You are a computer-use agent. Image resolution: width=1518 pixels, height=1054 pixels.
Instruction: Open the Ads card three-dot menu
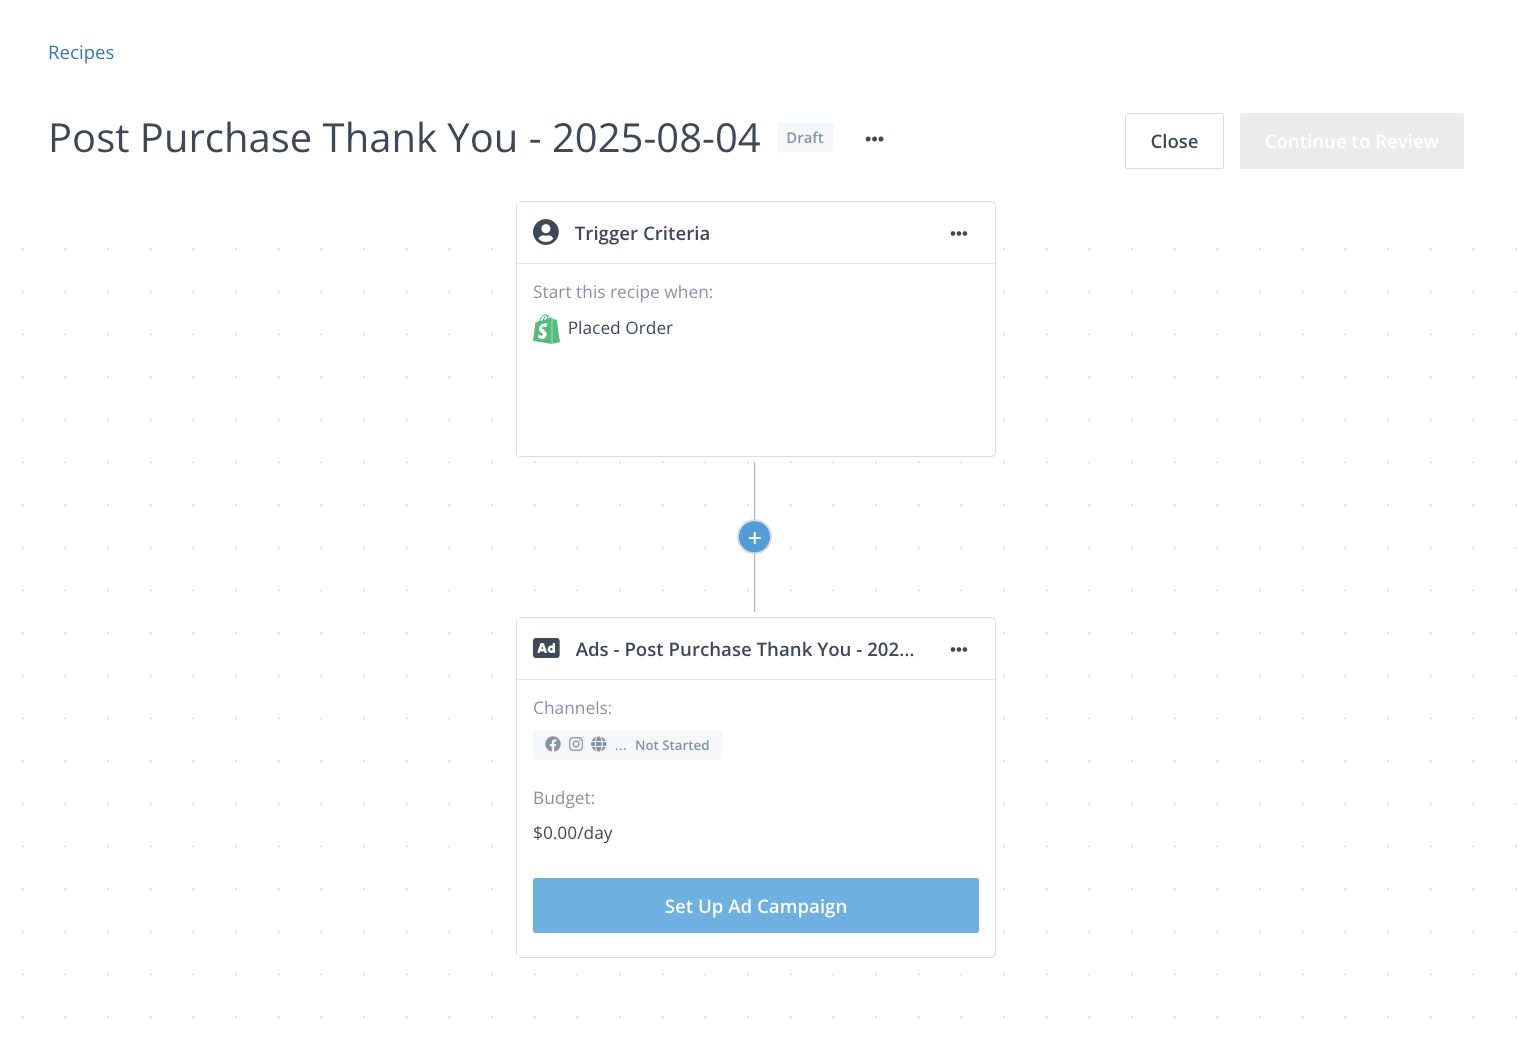tap(958, 650)
